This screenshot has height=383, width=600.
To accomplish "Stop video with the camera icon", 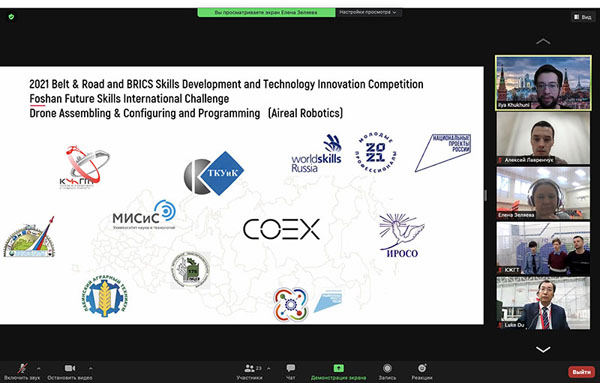I will 70,368.
